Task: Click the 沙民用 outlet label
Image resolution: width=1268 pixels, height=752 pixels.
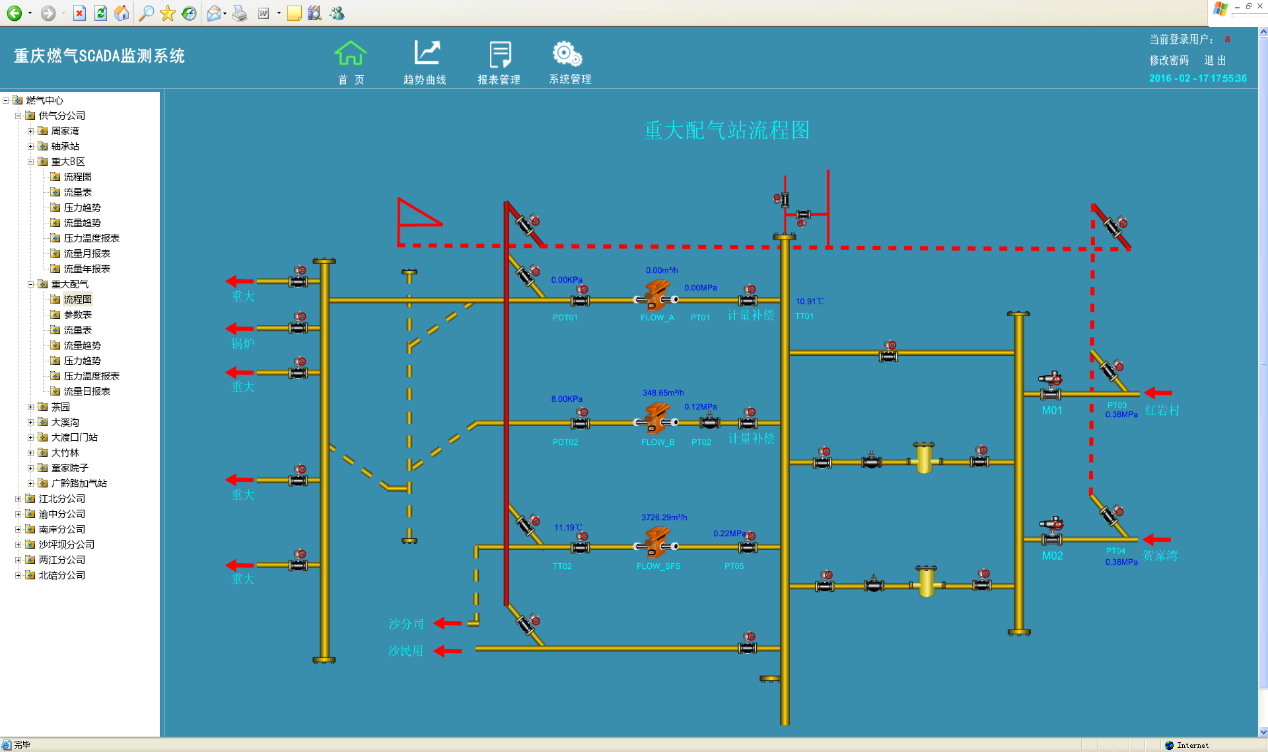Action: tap(407, 651)
